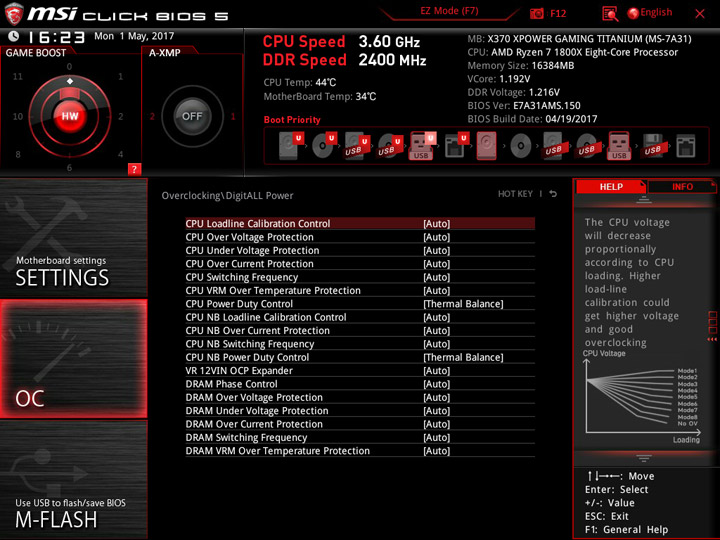720x540 pixels.
Task: Click the Boot Priority heading
Action: pos(292,120)
